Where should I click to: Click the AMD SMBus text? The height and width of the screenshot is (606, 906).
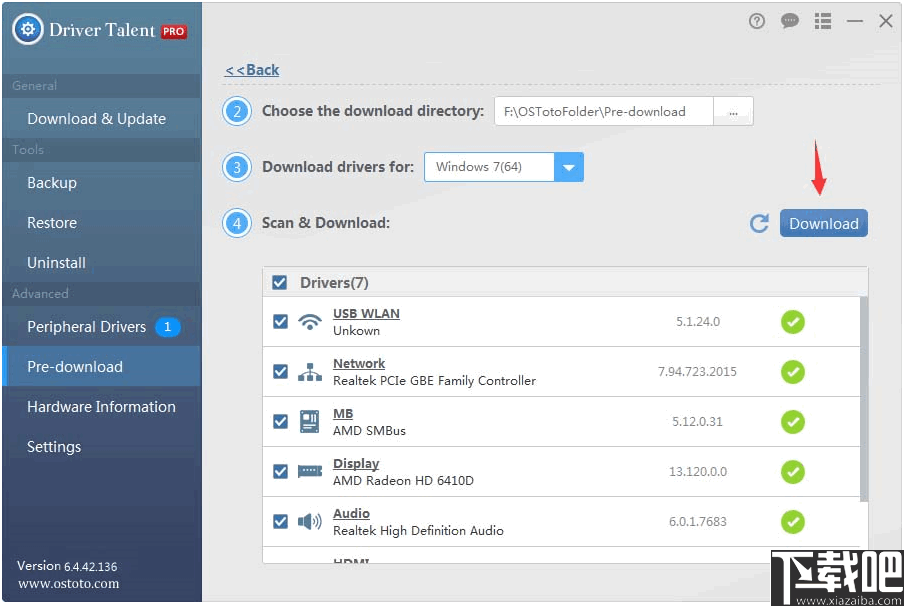pyautogui.click(x=369, y=430)
